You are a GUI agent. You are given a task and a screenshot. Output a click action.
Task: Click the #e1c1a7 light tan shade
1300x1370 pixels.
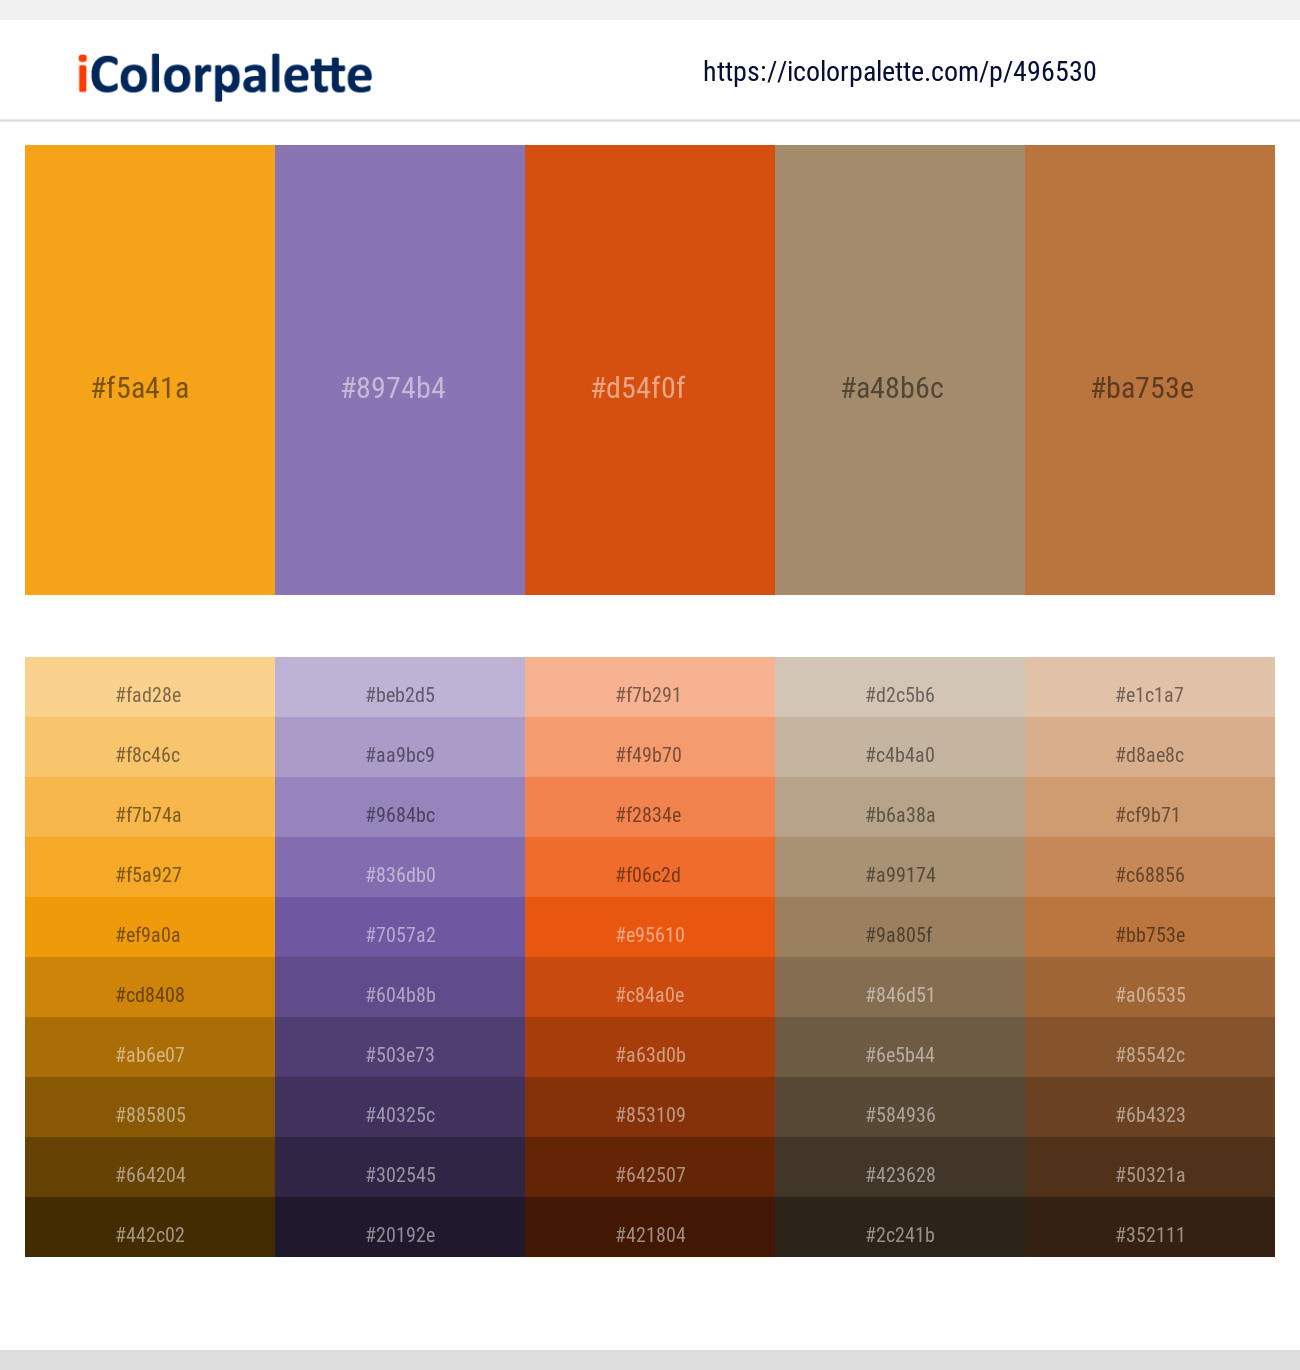pyautogui.click(x=1150, y=687)
